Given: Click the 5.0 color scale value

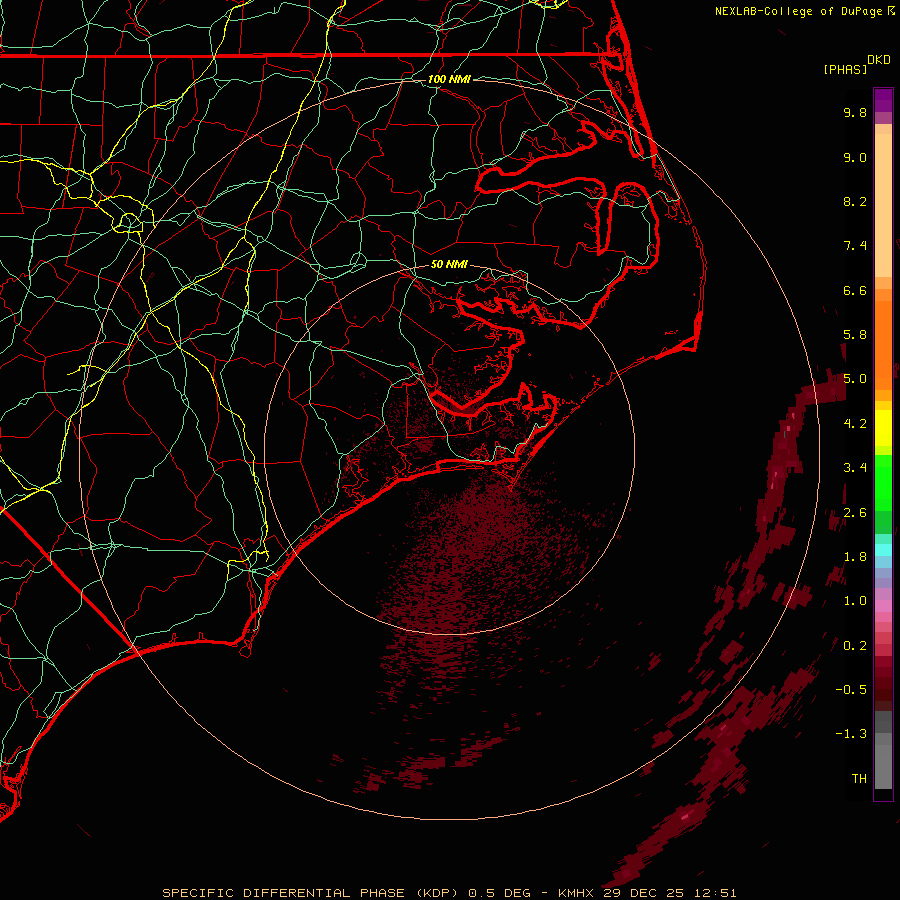Looking at the screenshot, I should coord(855,379).
